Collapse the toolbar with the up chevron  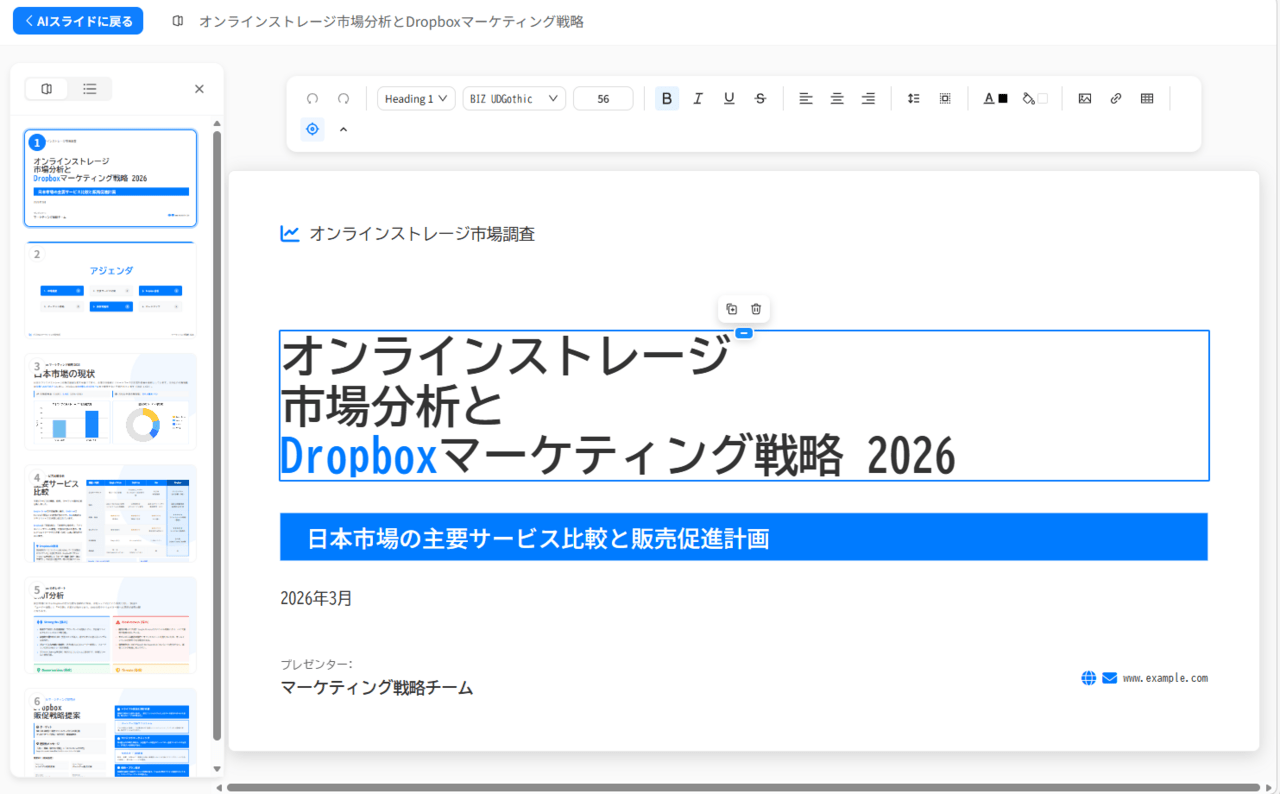[344, 129]
